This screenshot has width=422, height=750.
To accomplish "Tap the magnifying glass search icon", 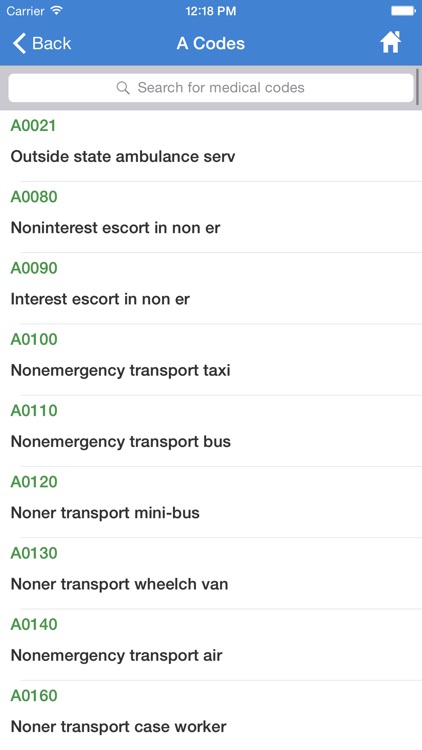I will click(123, 88).
